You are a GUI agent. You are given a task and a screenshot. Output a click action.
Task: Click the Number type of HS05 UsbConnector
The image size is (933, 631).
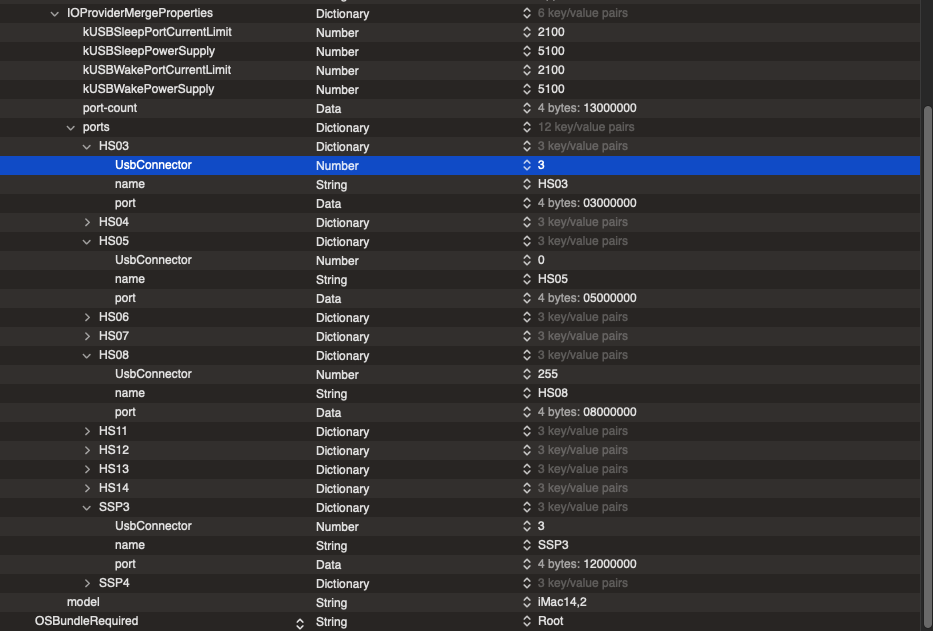click(337, 260)
